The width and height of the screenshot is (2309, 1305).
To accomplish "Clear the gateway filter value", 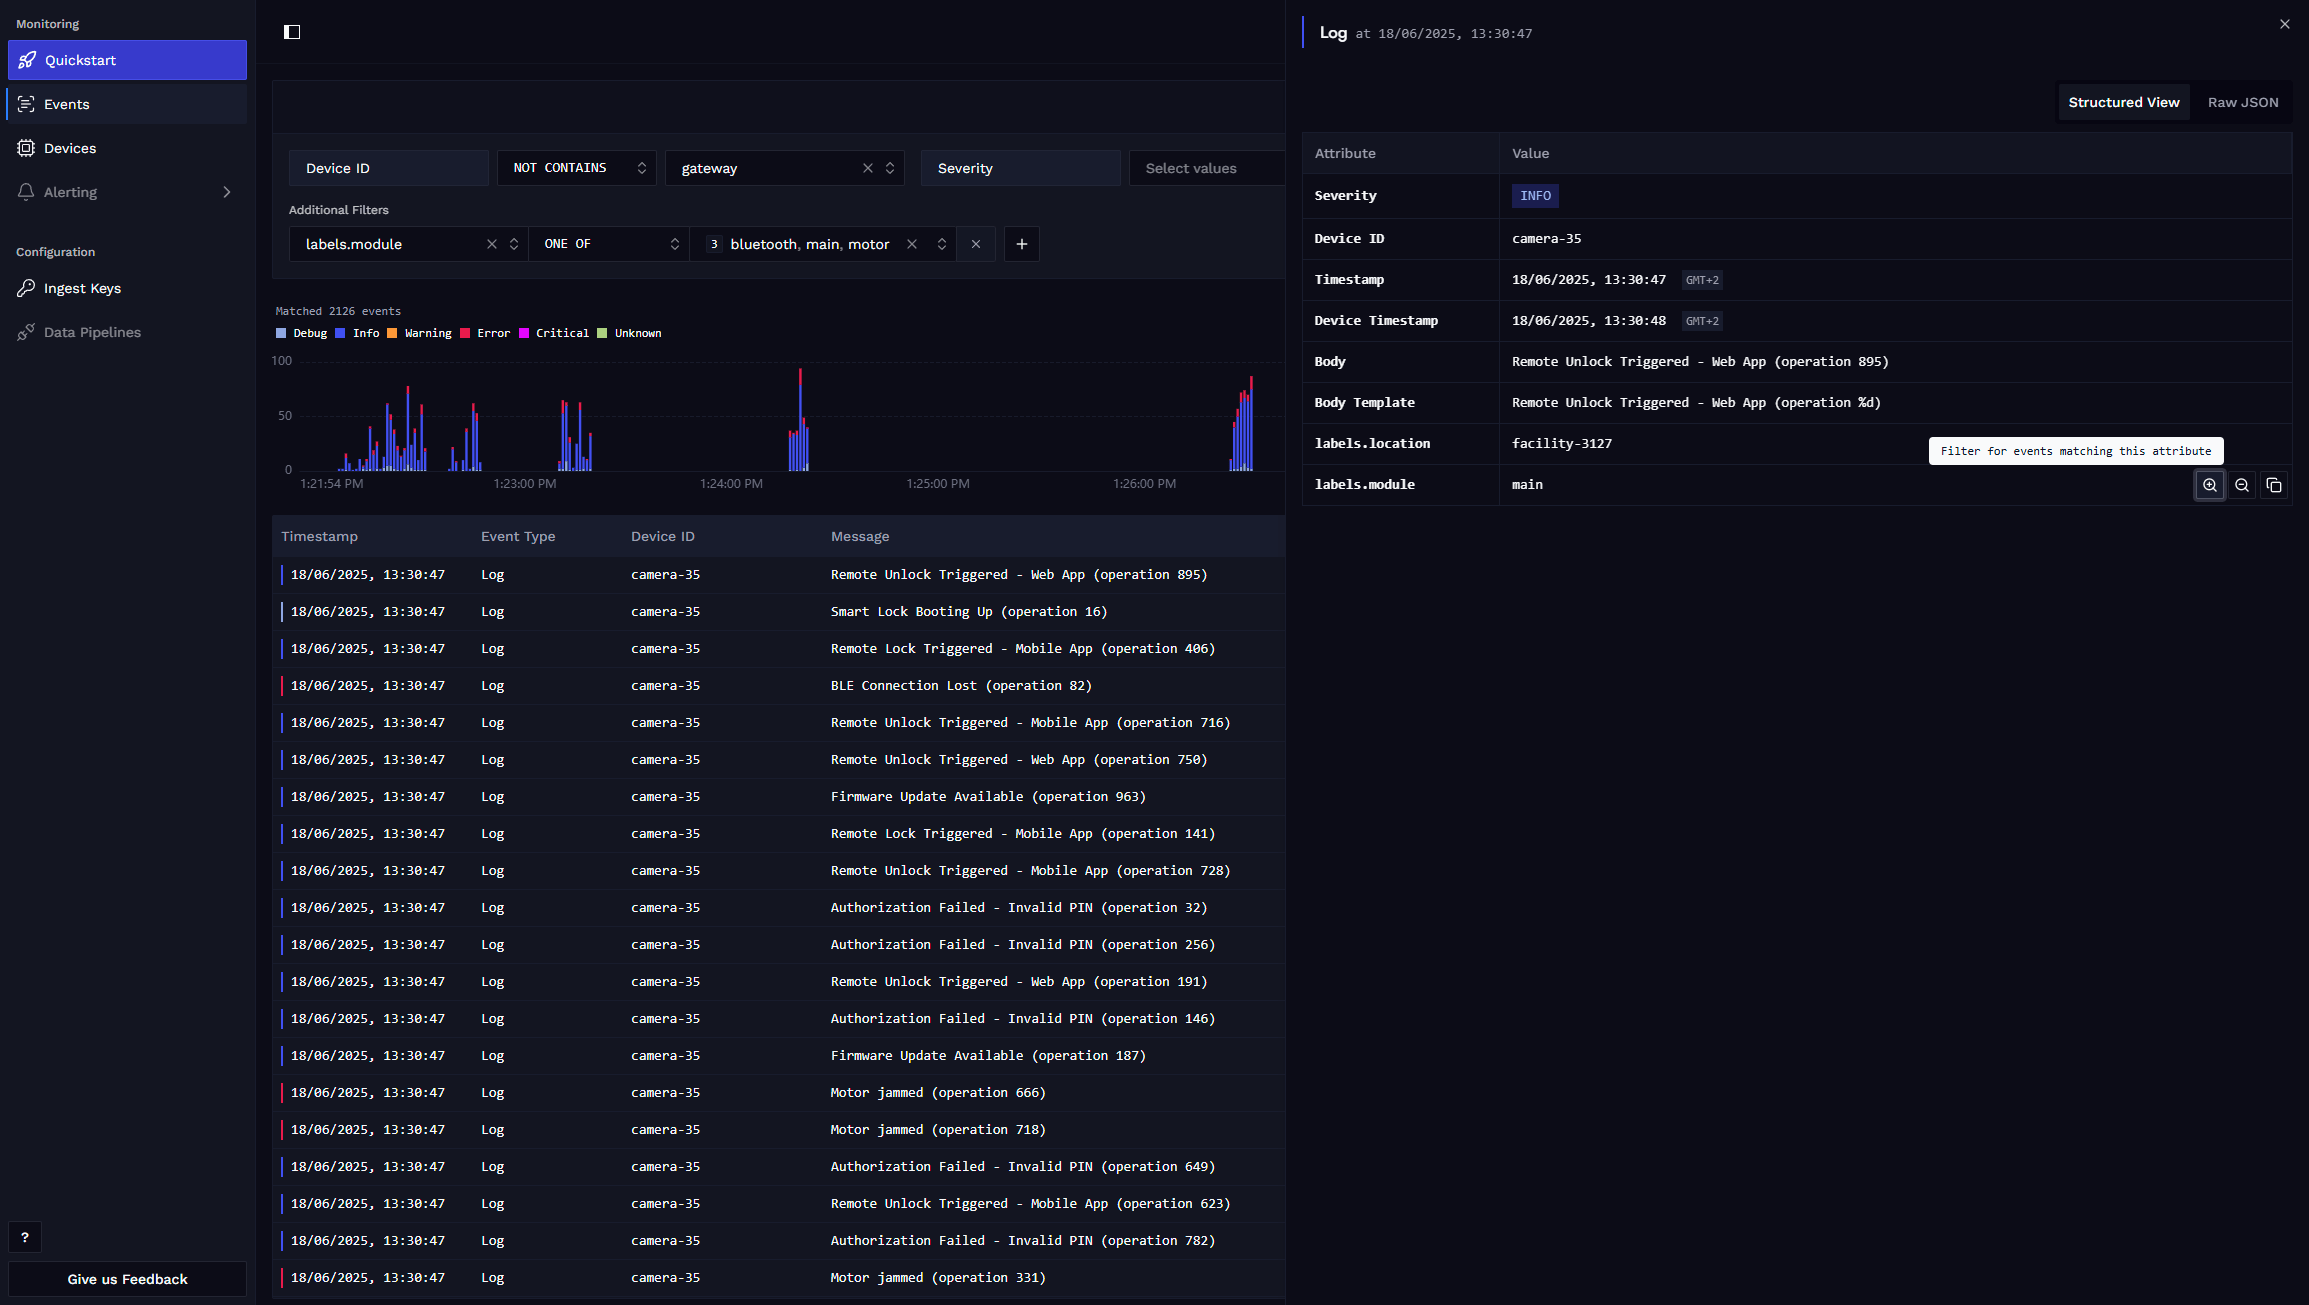I will 868,168.
